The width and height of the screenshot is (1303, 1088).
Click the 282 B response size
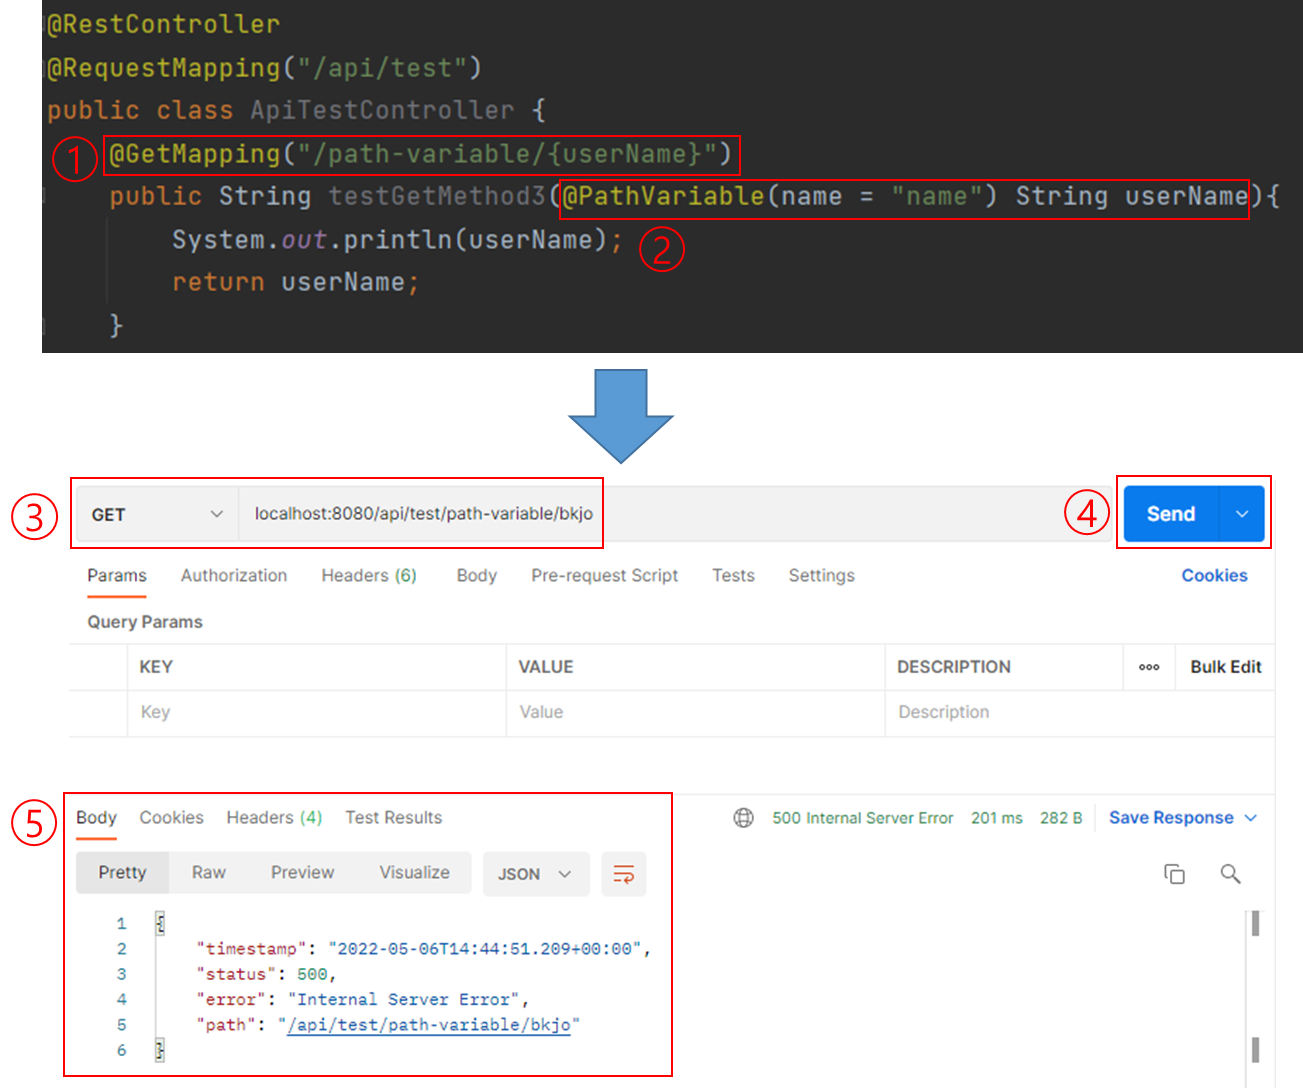(x=1061, y=818)
